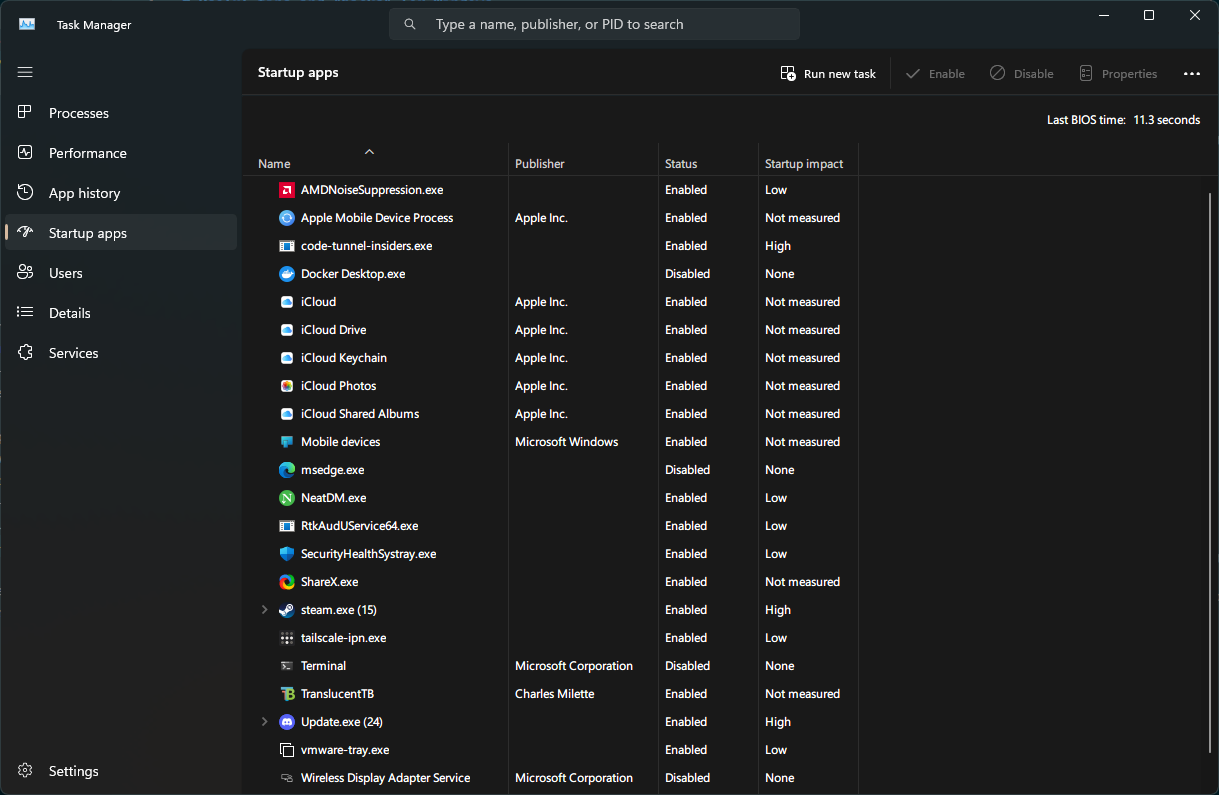Expand the steam.exe (15) group

click(264, 610)
